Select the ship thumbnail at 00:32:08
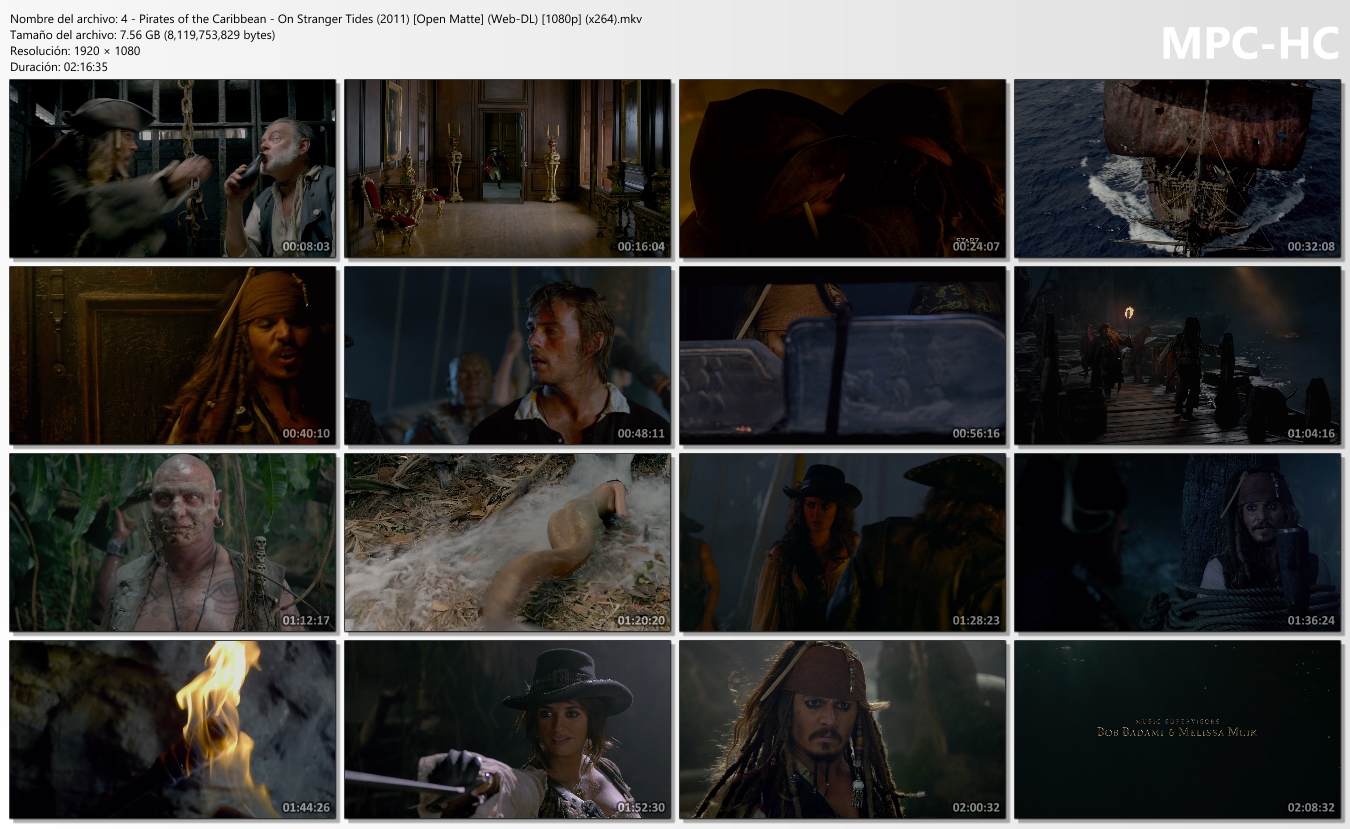 (x=1178, y=169)
